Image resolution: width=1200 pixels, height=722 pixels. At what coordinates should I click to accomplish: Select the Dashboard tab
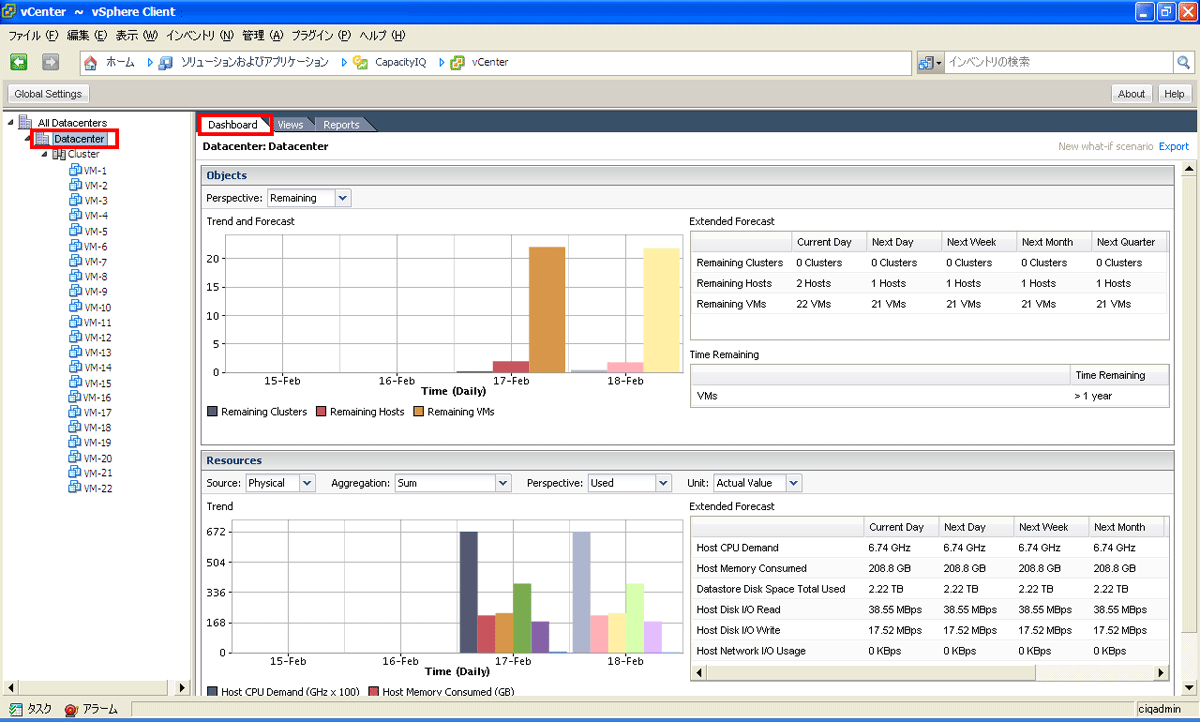pos(233,125)
